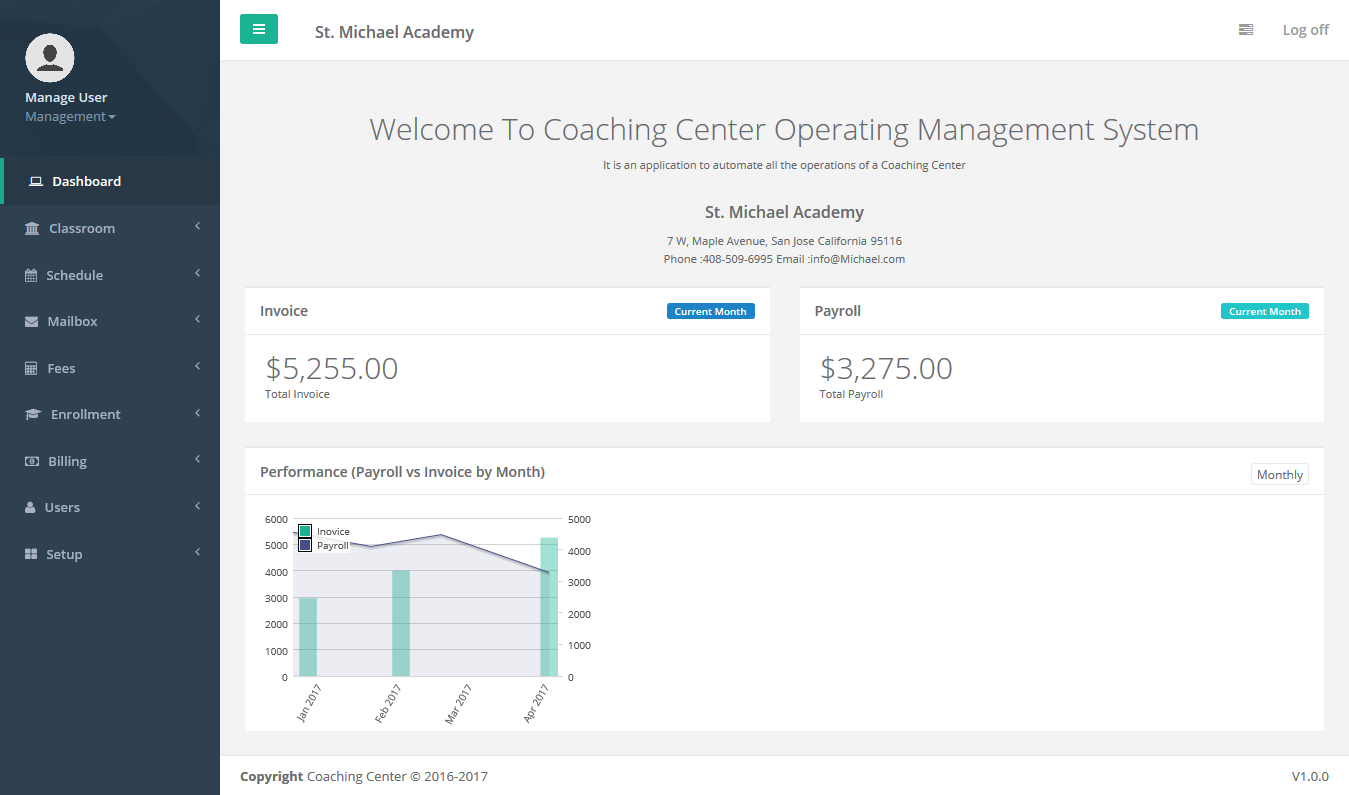Click the Setup grid icon

coord(31,554)
